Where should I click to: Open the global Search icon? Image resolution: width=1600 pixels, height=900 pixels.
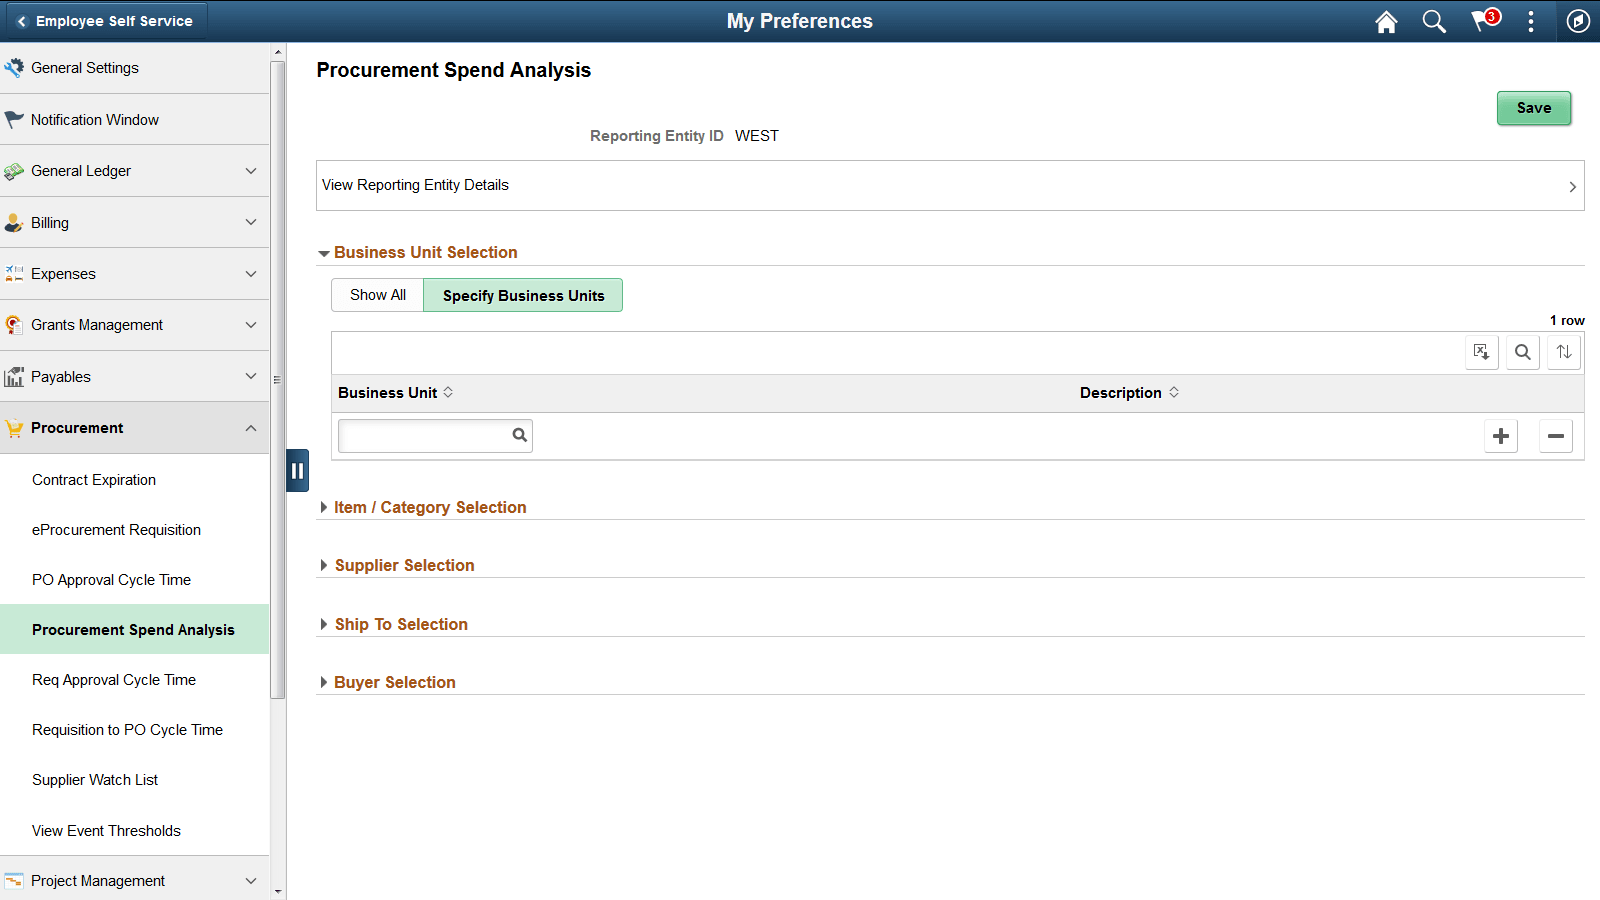1434,21
